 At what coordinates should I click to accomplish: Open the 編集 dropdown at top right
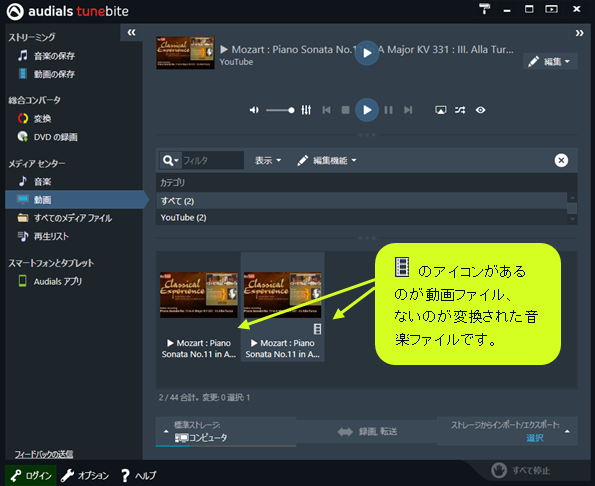pos(550,61)
